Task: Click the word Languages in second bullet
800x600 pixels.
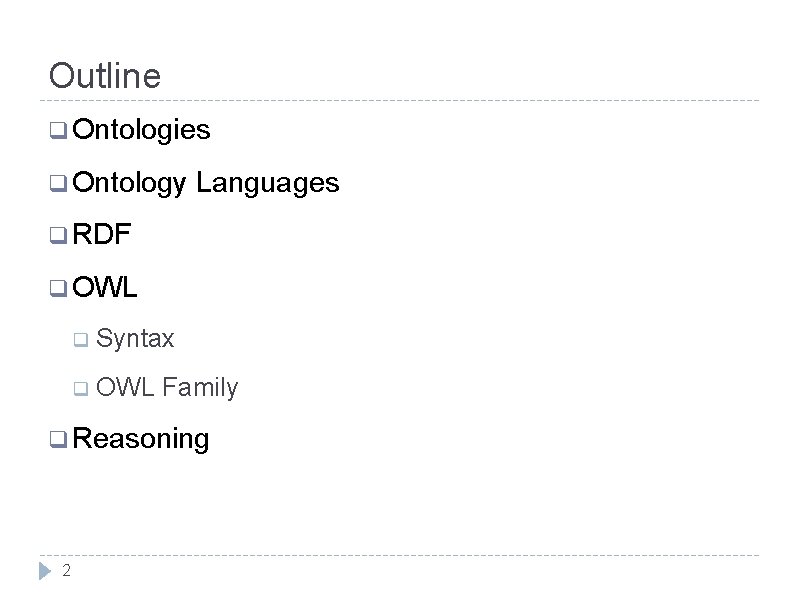Action: click(x=268, y=183)
